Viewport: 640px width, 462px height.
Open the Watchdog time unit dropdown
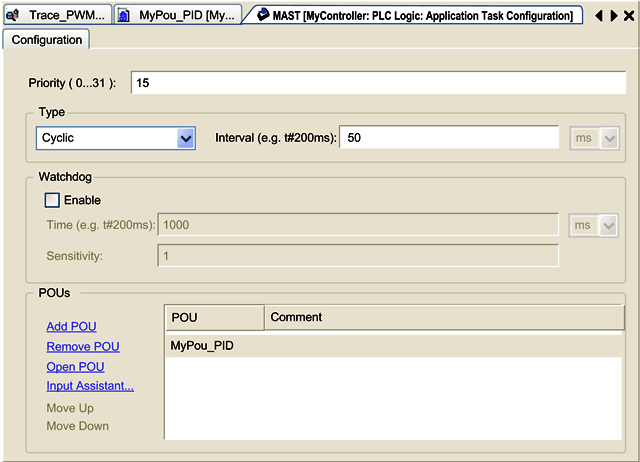(609, 226)
